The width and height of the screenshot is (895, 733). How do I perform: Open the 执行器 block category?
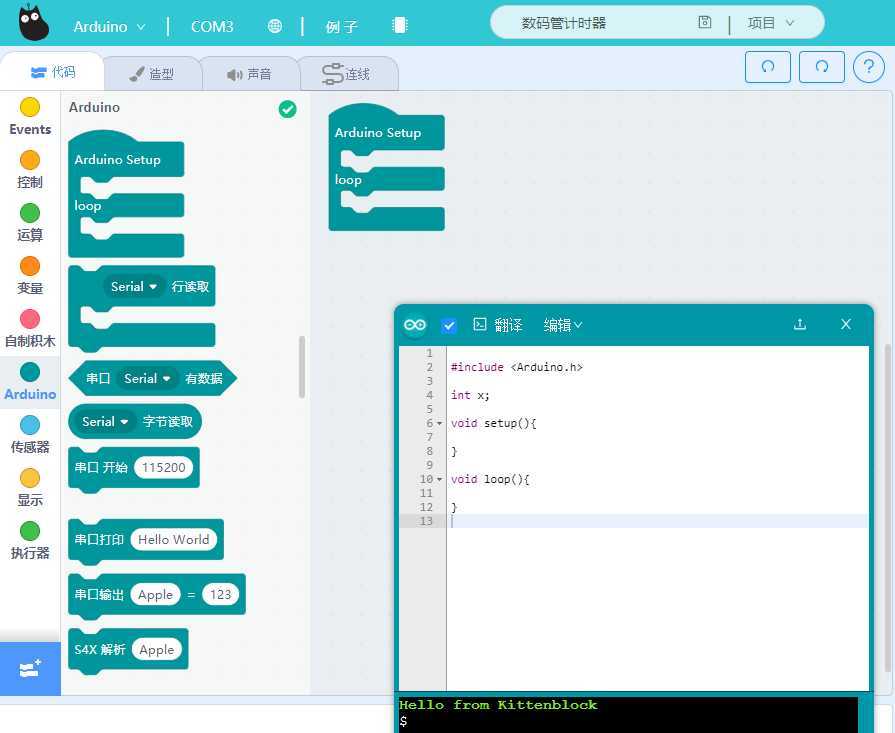pos(30,541)
